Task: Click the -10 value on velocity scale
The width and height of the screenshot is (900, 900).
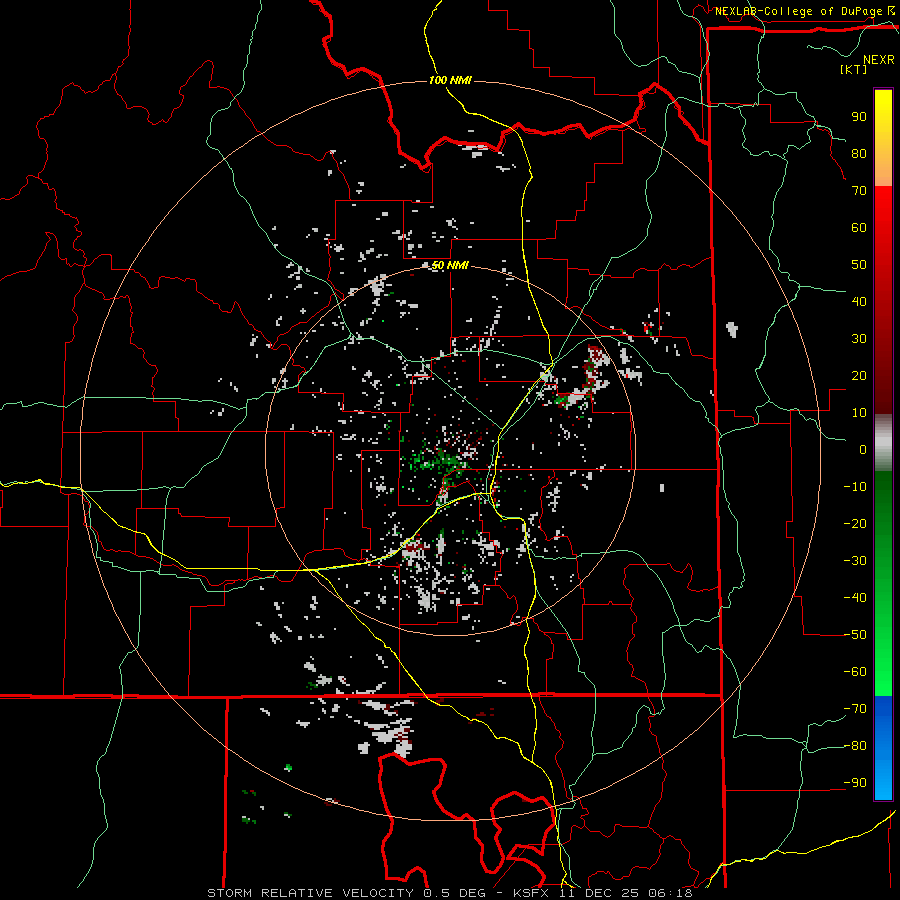Action: click(x=855, y=487)
